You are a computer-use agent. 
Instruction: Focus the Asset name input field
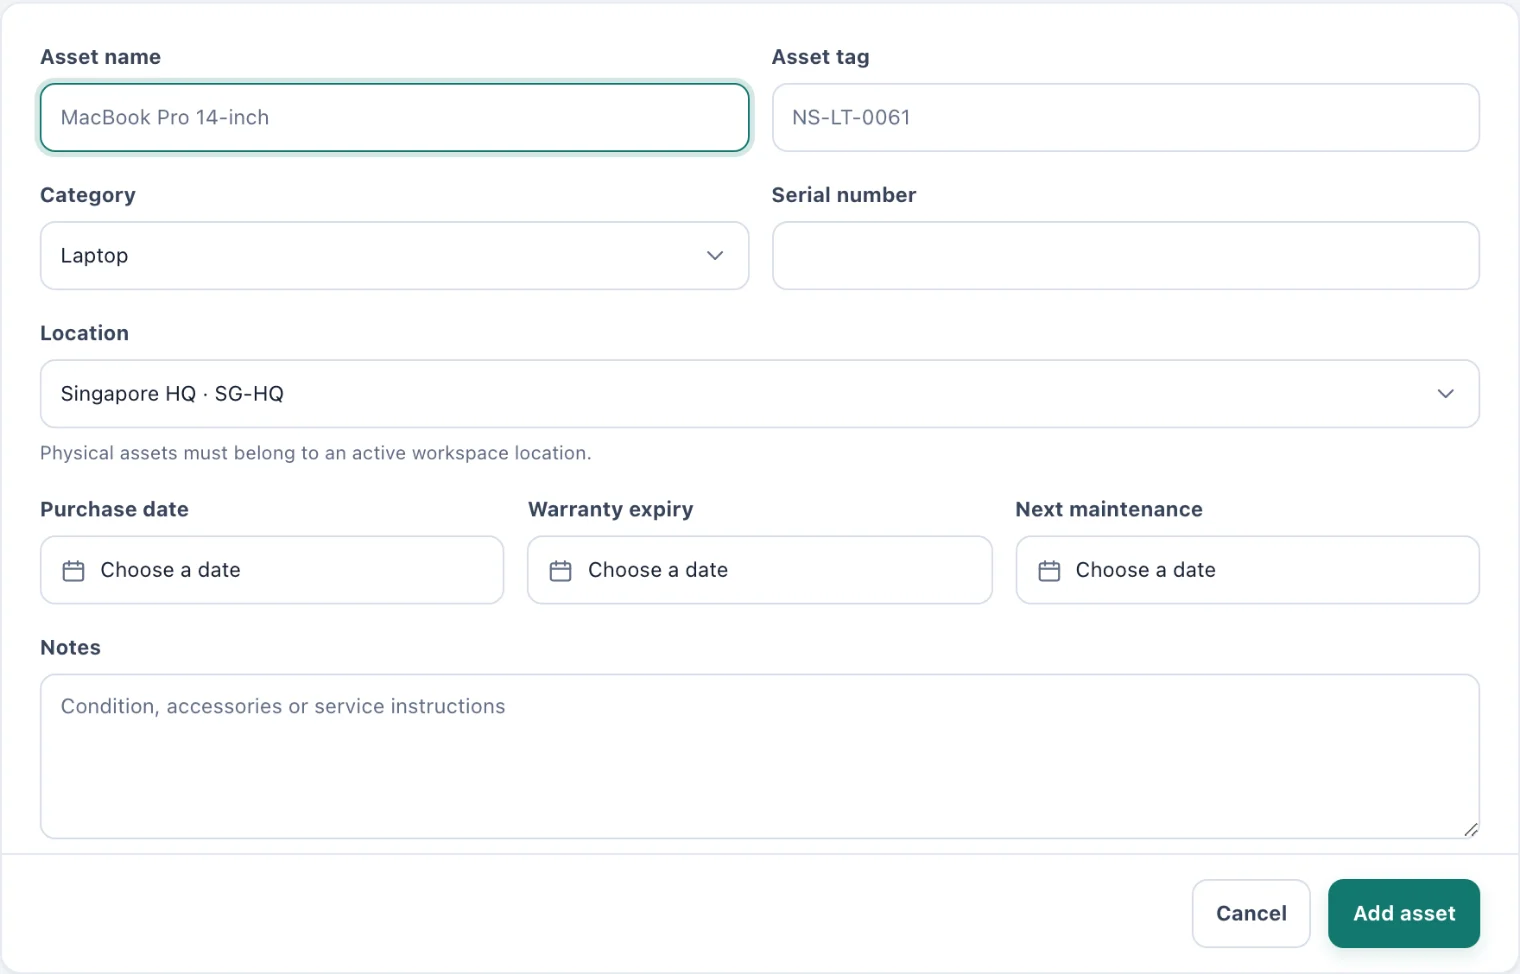(394, 118)
